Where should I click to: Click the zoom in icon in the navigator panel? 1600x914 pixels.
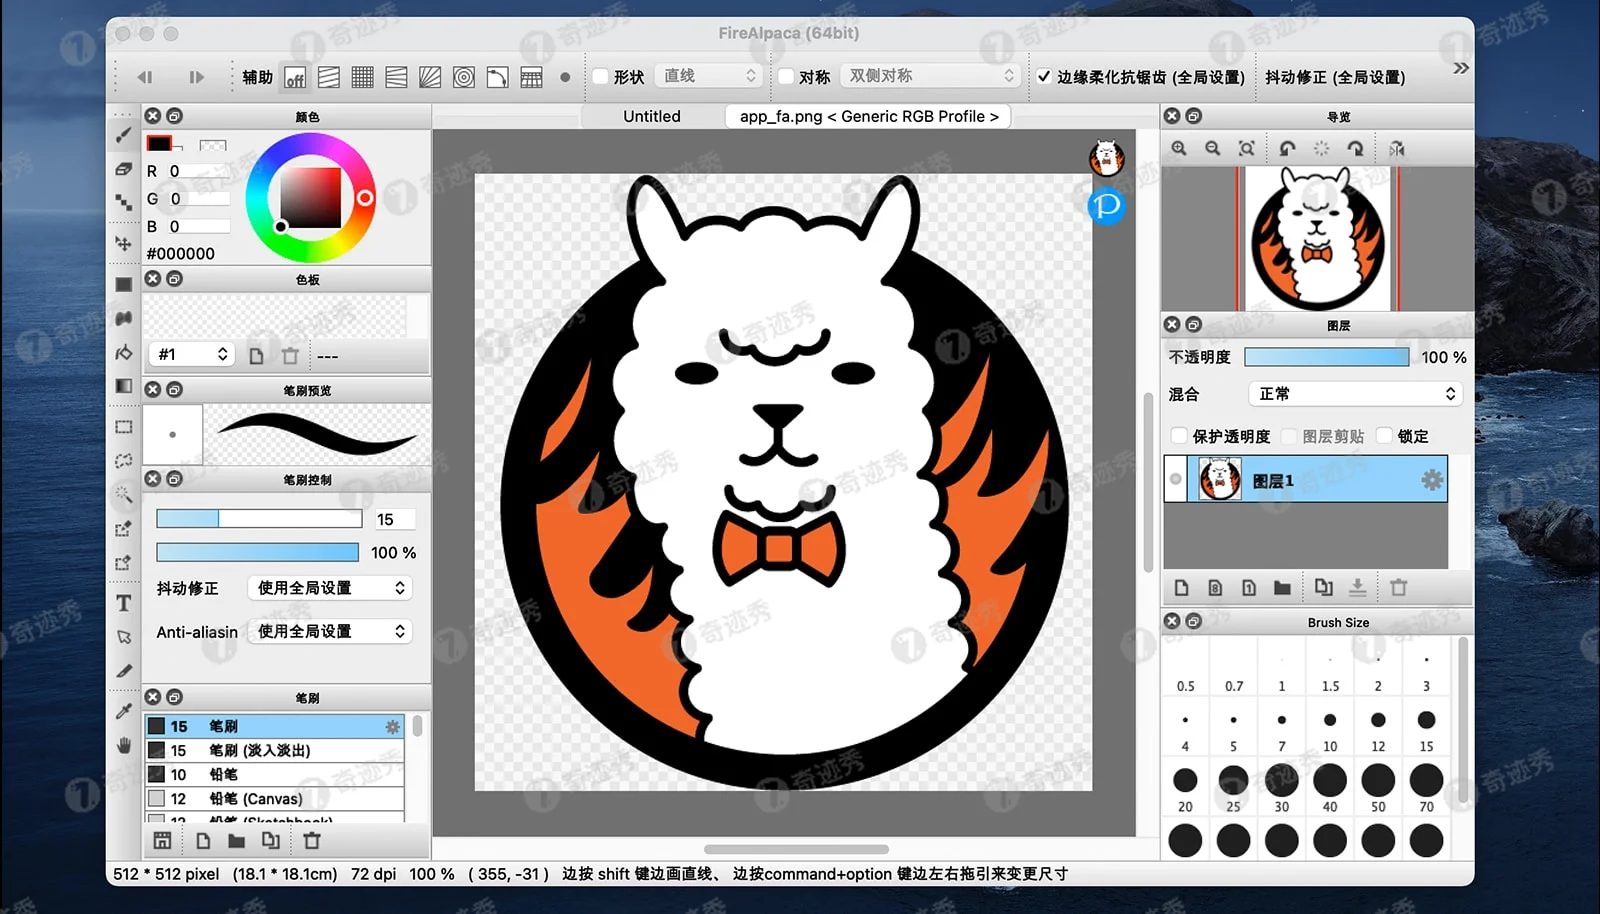1180,147
